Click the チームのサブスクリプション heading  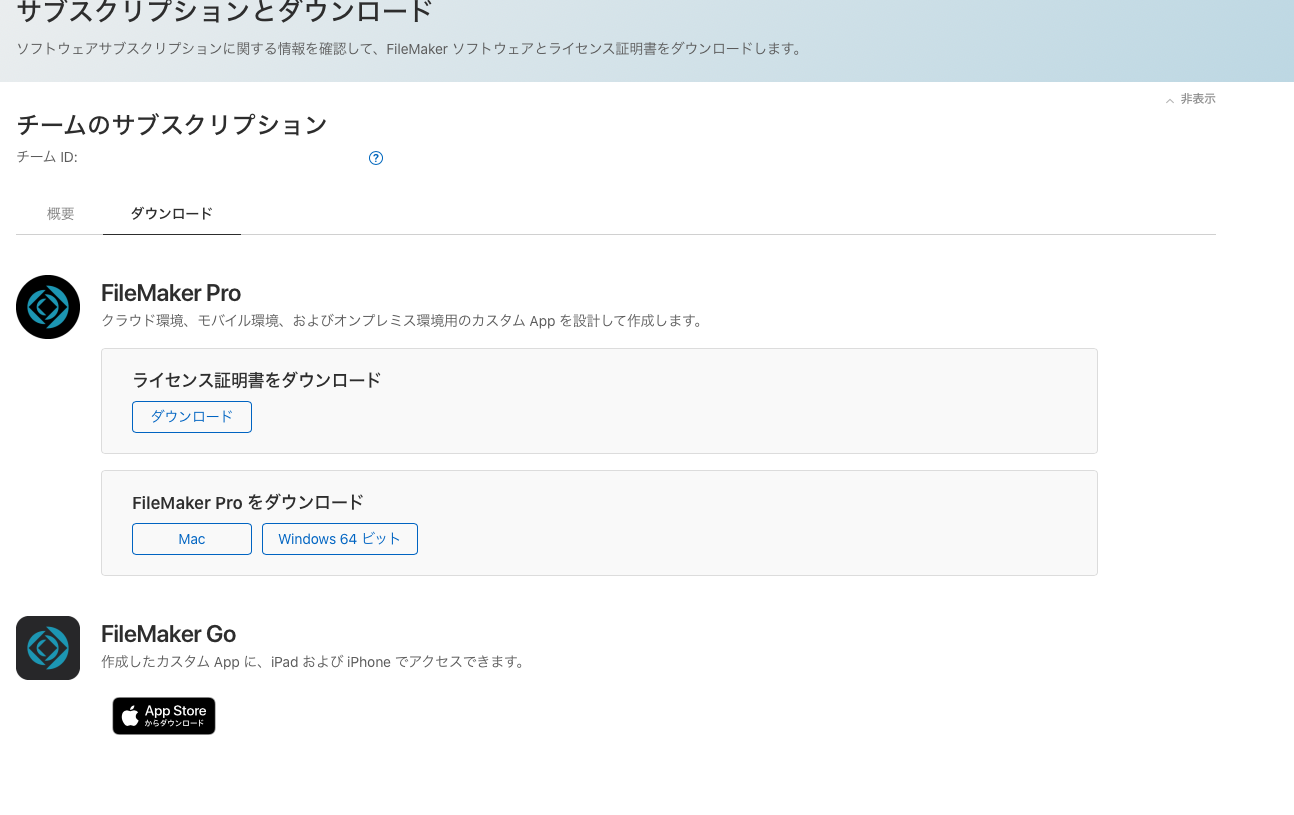[x=172, y=125]
